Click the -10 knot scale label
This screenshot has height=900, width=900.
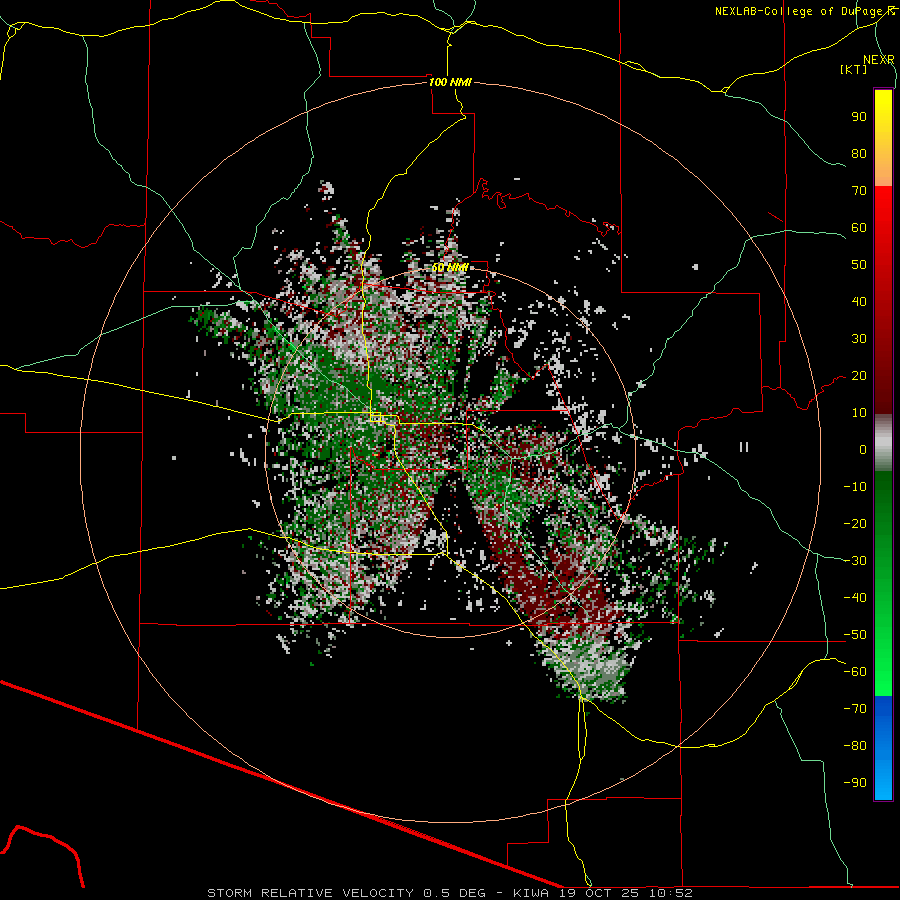tap(855, 487)
